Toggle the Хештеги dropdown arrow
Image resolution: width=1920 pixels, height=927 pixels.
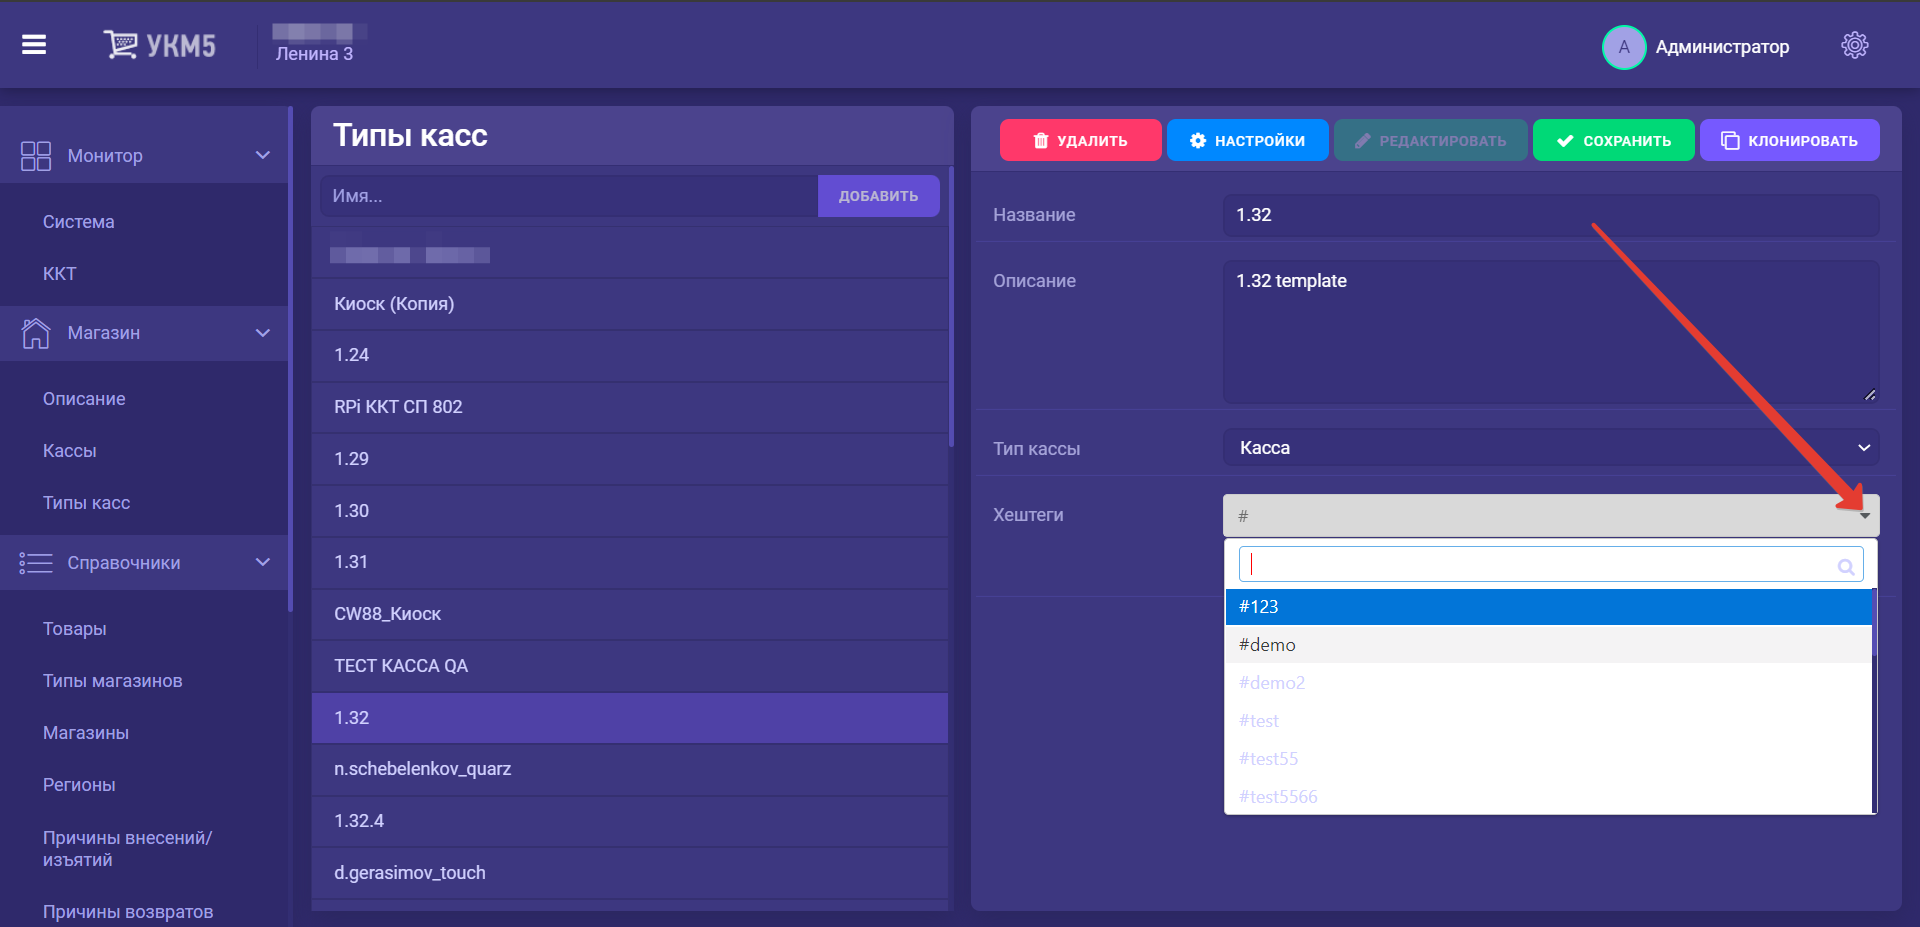1865,516
